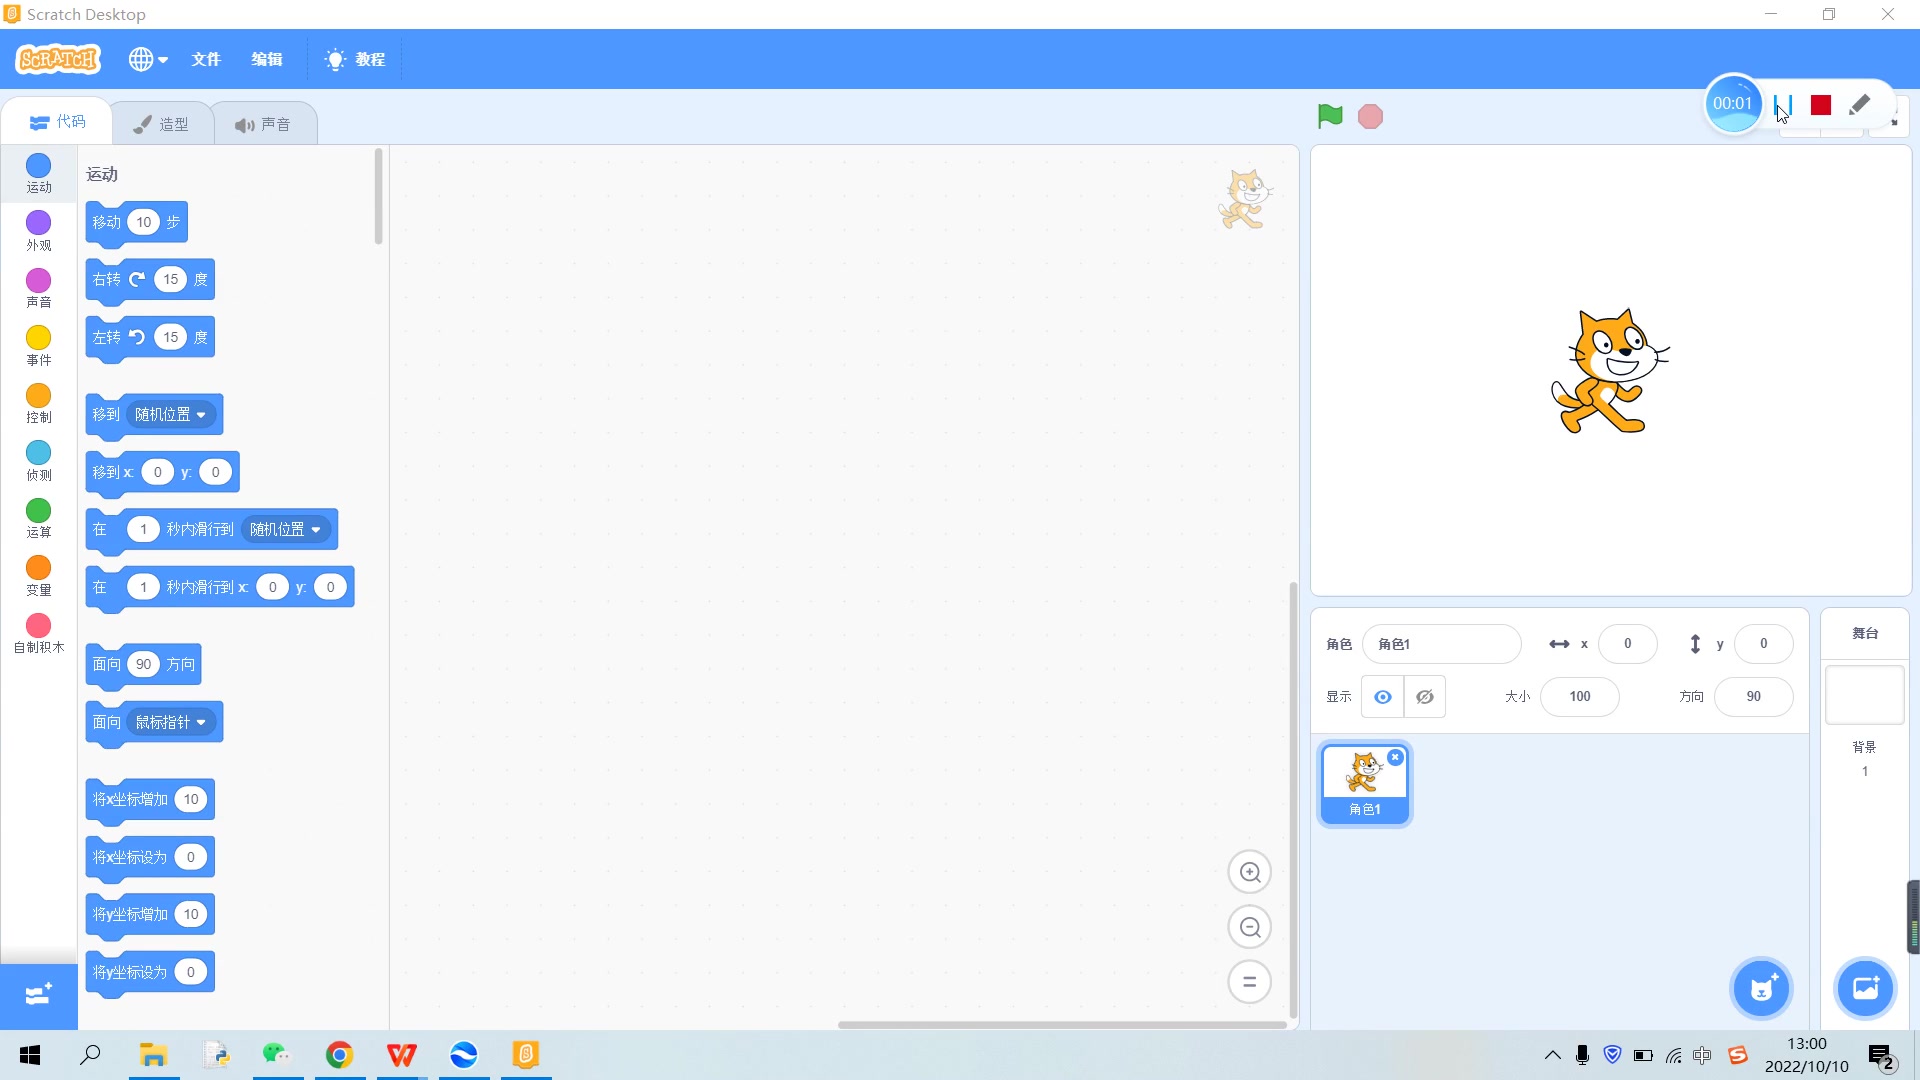Open the 教程 tutorials button
Image resolution: width=1920 pixels, height=1080 pixels.
pyautogui.click(x=355, y=59)
